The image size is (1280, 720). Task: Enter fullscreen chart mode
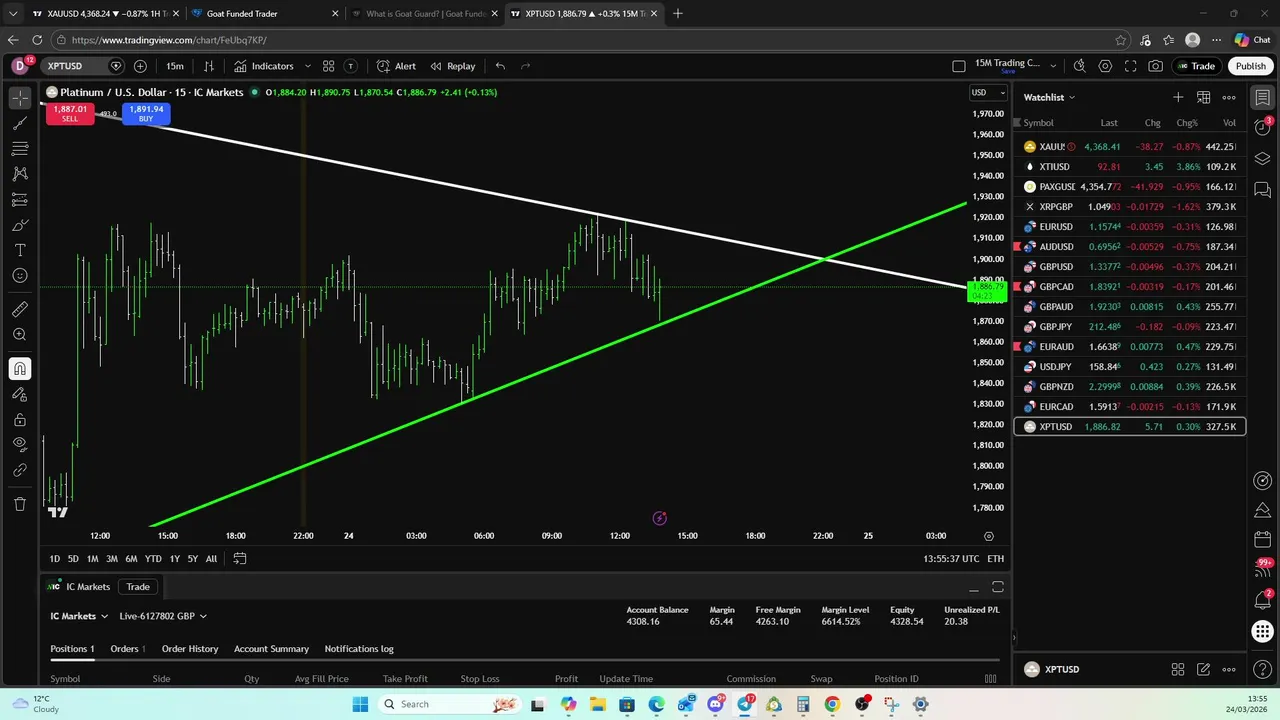[1130, 66]
